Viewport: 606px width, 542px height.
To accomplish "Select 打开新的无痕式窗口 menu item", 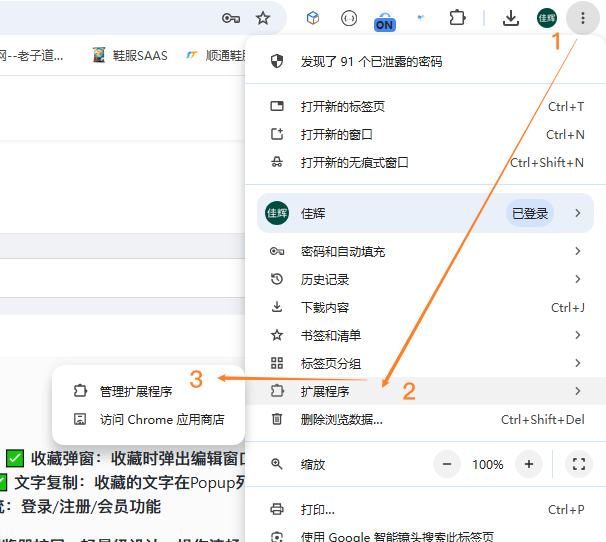I will point(425,162).
